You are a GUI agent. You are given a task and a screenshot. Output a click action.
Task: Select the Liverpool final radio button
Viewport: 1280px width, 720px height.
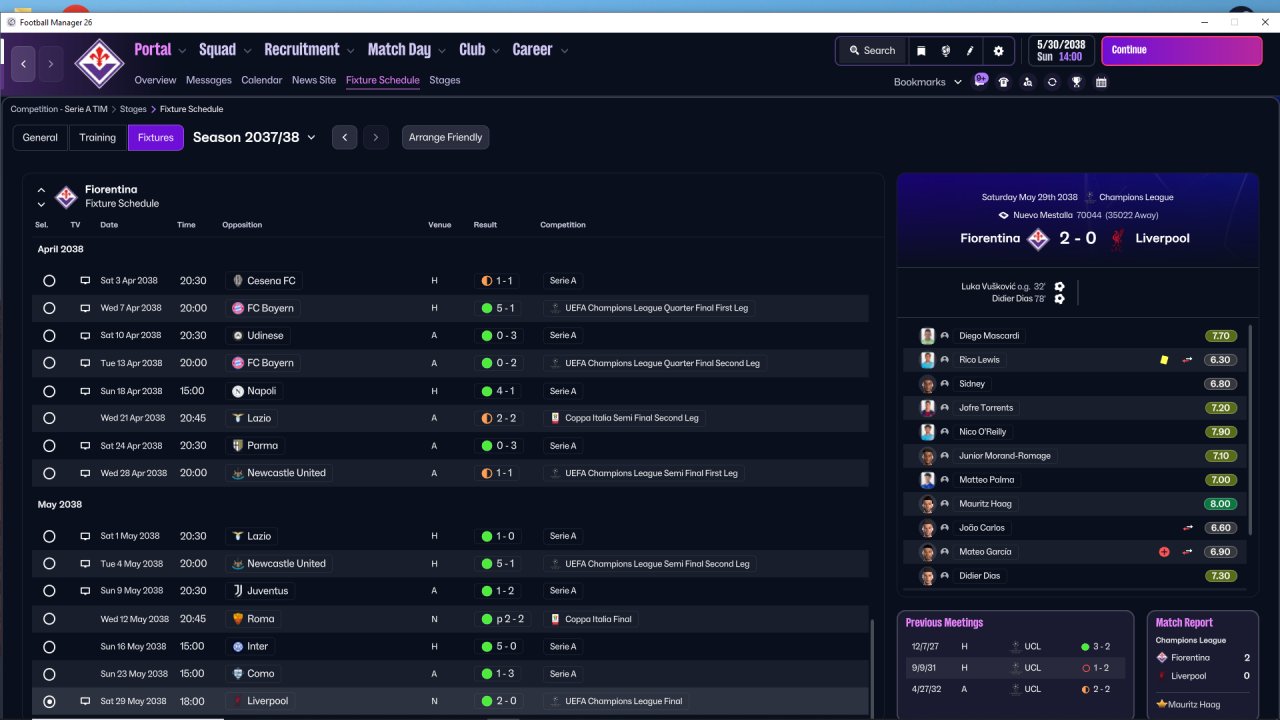pos(49,701)
